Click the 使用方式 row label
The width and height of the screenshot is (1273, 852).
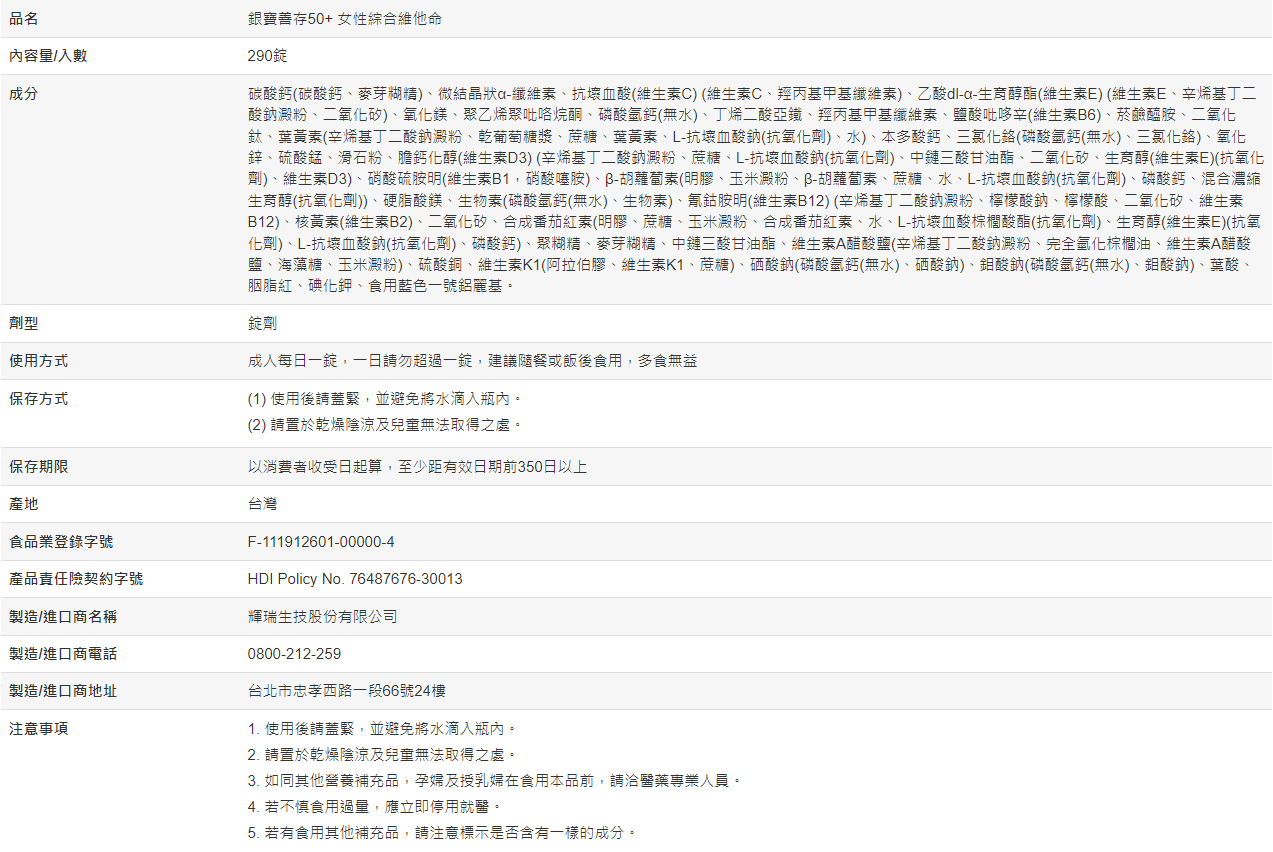click(x=38, y=360)
